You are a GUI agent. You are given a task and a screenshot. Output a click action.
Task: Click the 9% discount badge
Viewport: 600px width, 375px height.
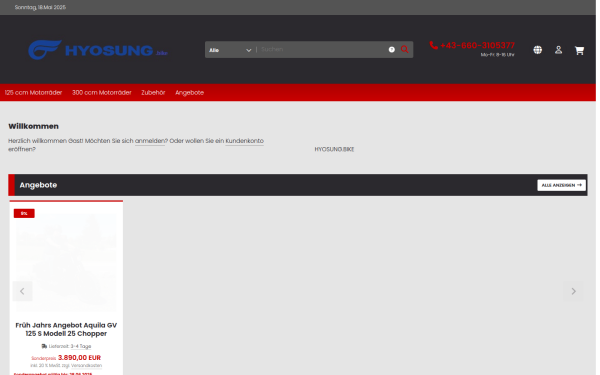click(24, 213)
